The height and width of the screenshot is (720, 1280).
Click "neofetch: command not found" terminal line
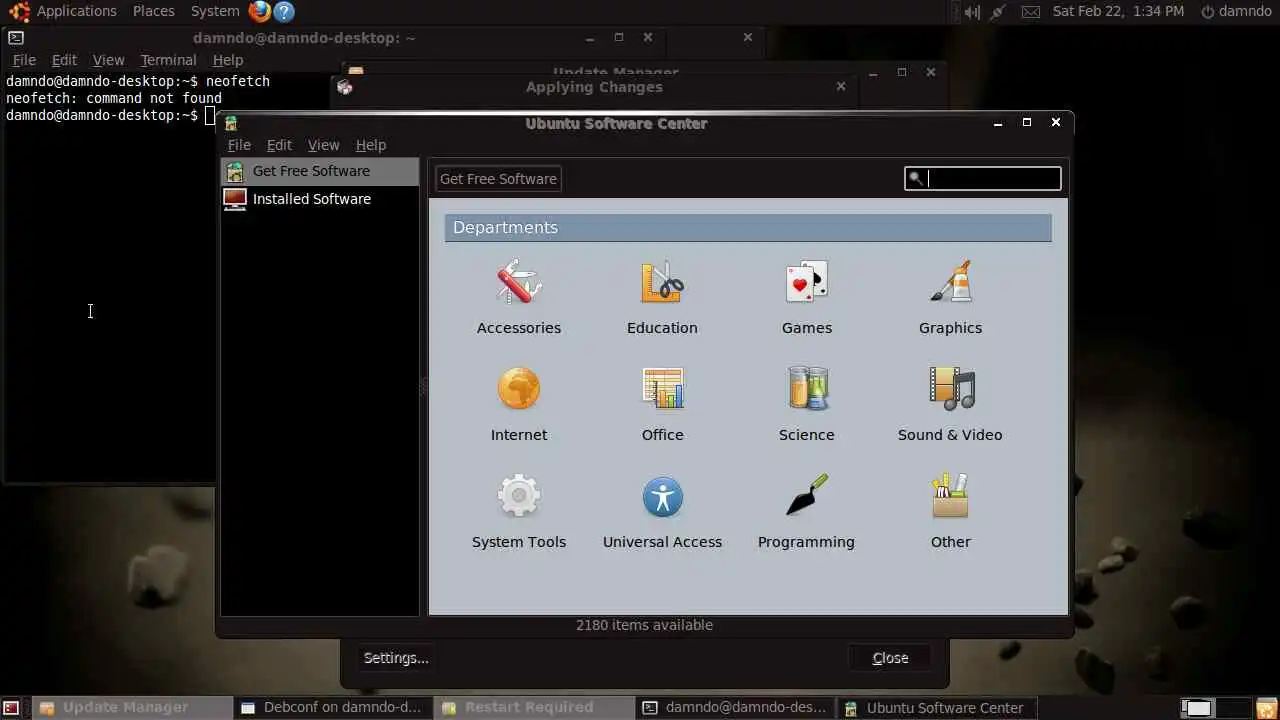click(x=114, y=98)
